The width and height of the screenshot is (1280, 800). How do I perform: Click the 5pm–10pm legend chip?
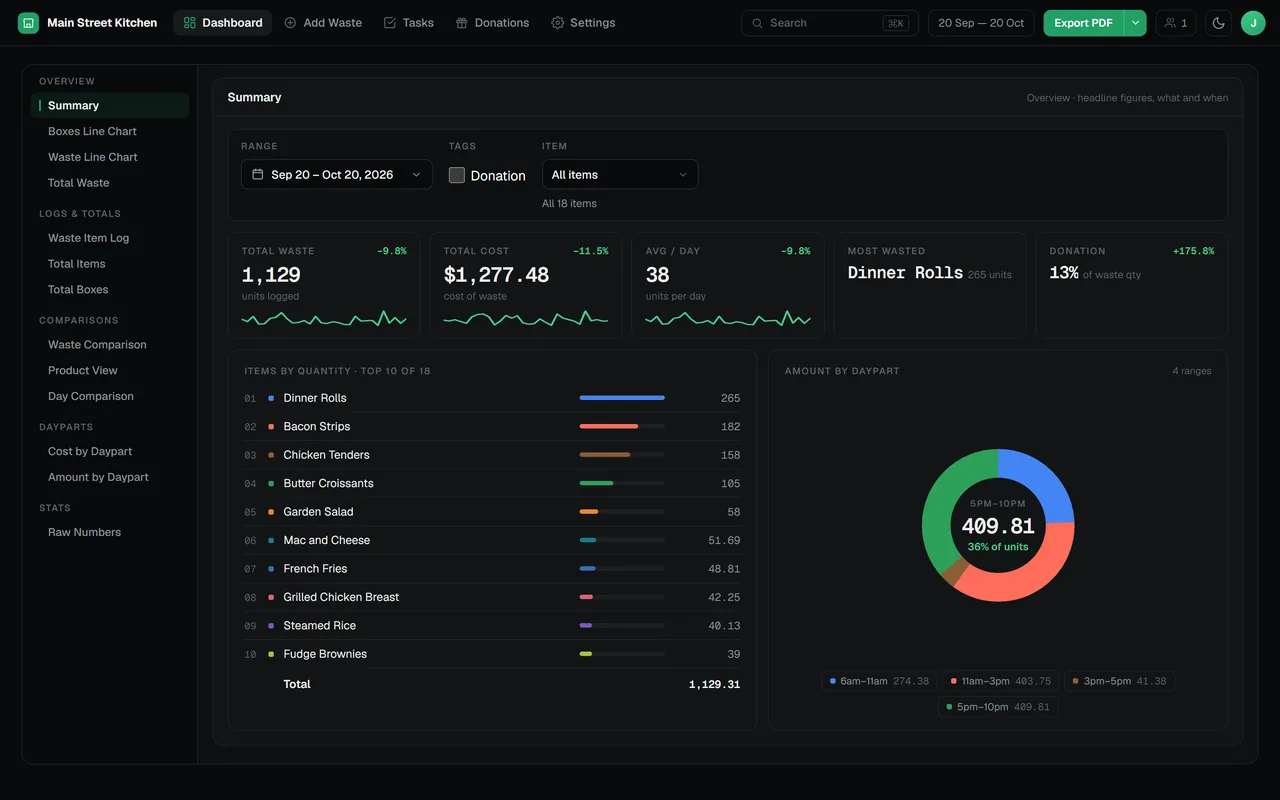point(998,707)
